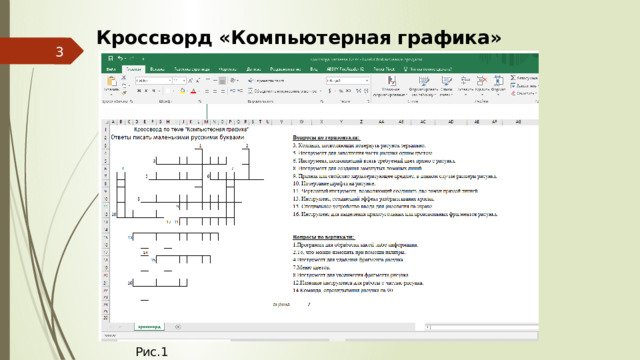Image resolution: width=640 pixels, height=360 pixels.
Task: Select the Home ribbon tab
Action: 133,69
